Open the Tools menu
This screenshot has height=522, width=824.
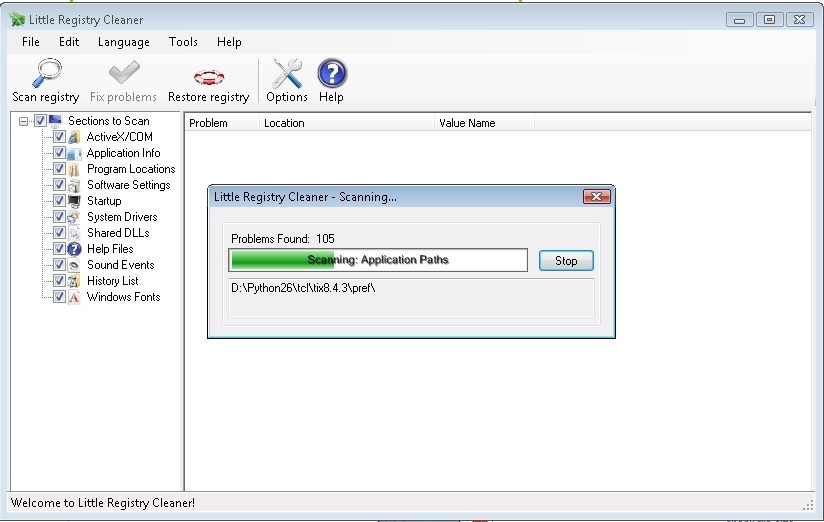pos(183,42)
